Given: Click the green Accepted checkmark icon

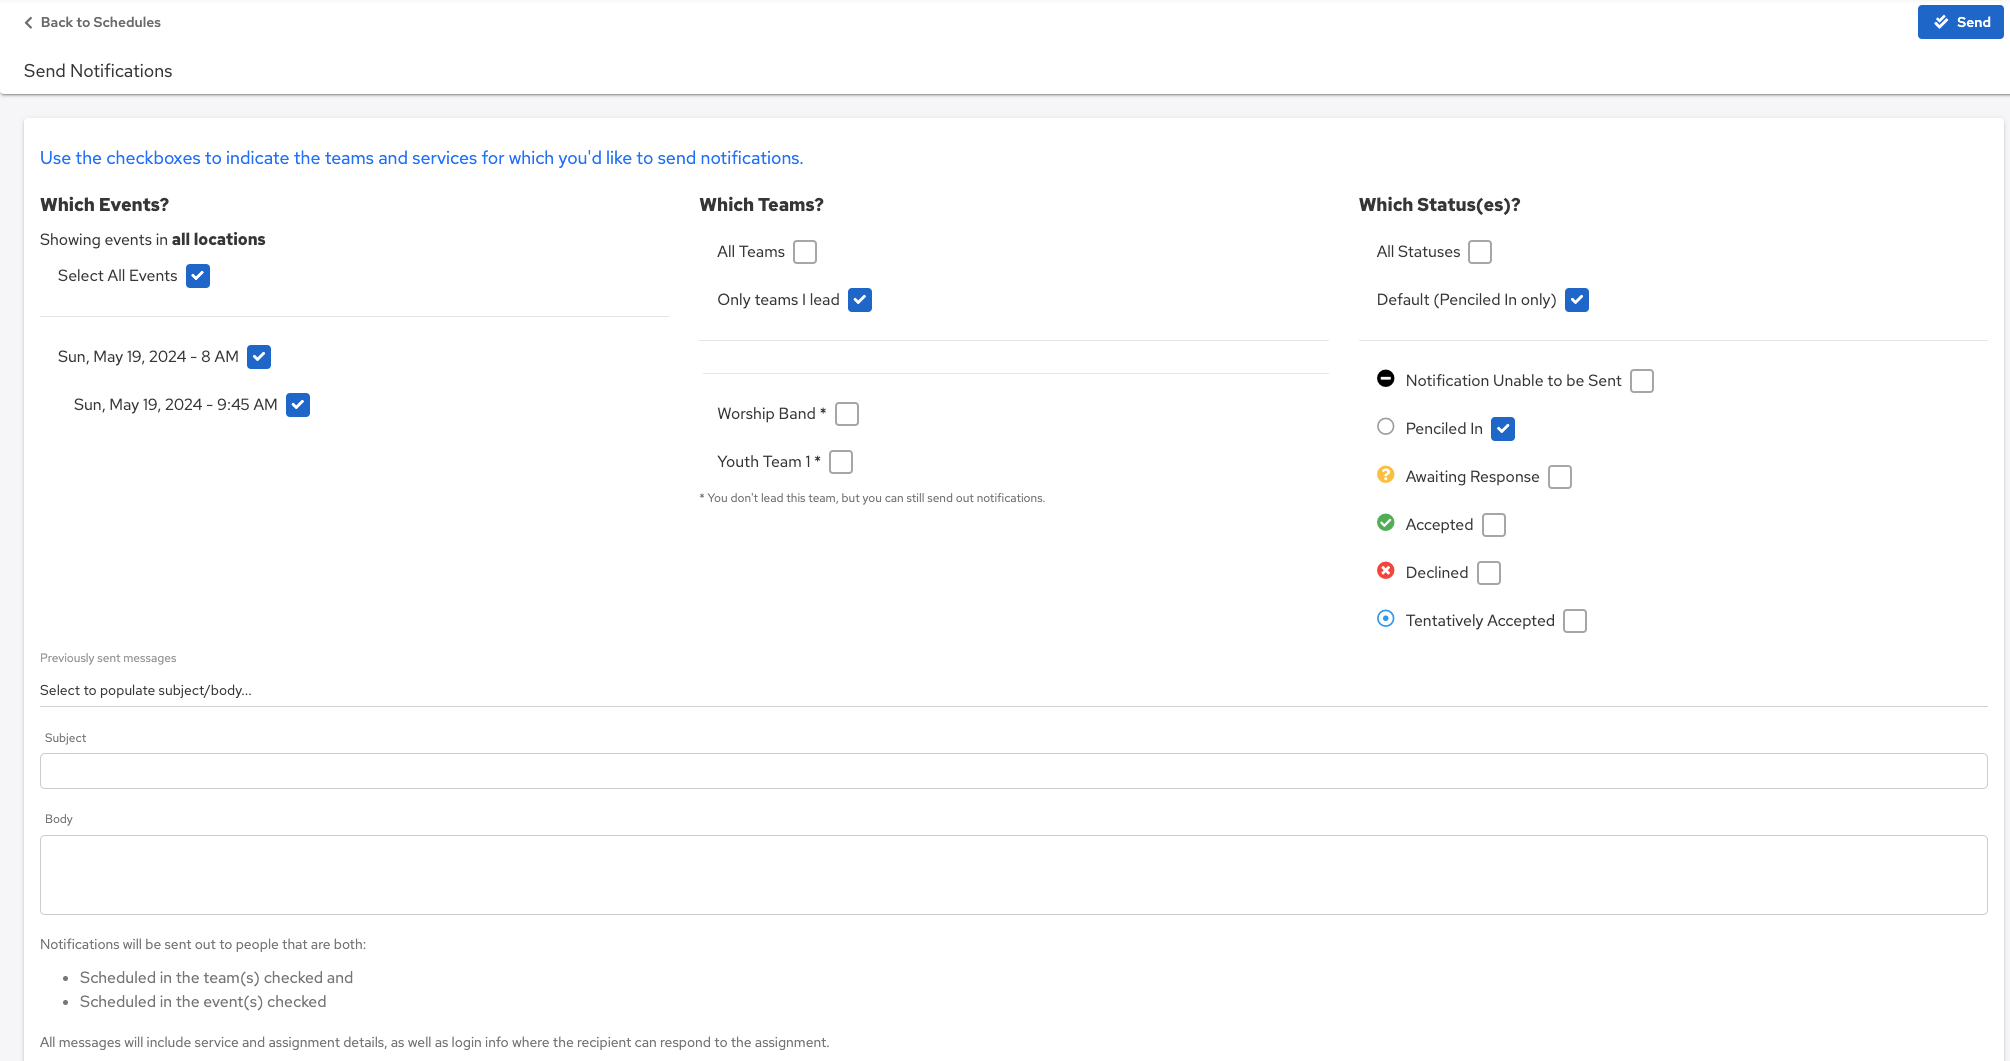Looking at the screenshot, I should (1385, 522).
